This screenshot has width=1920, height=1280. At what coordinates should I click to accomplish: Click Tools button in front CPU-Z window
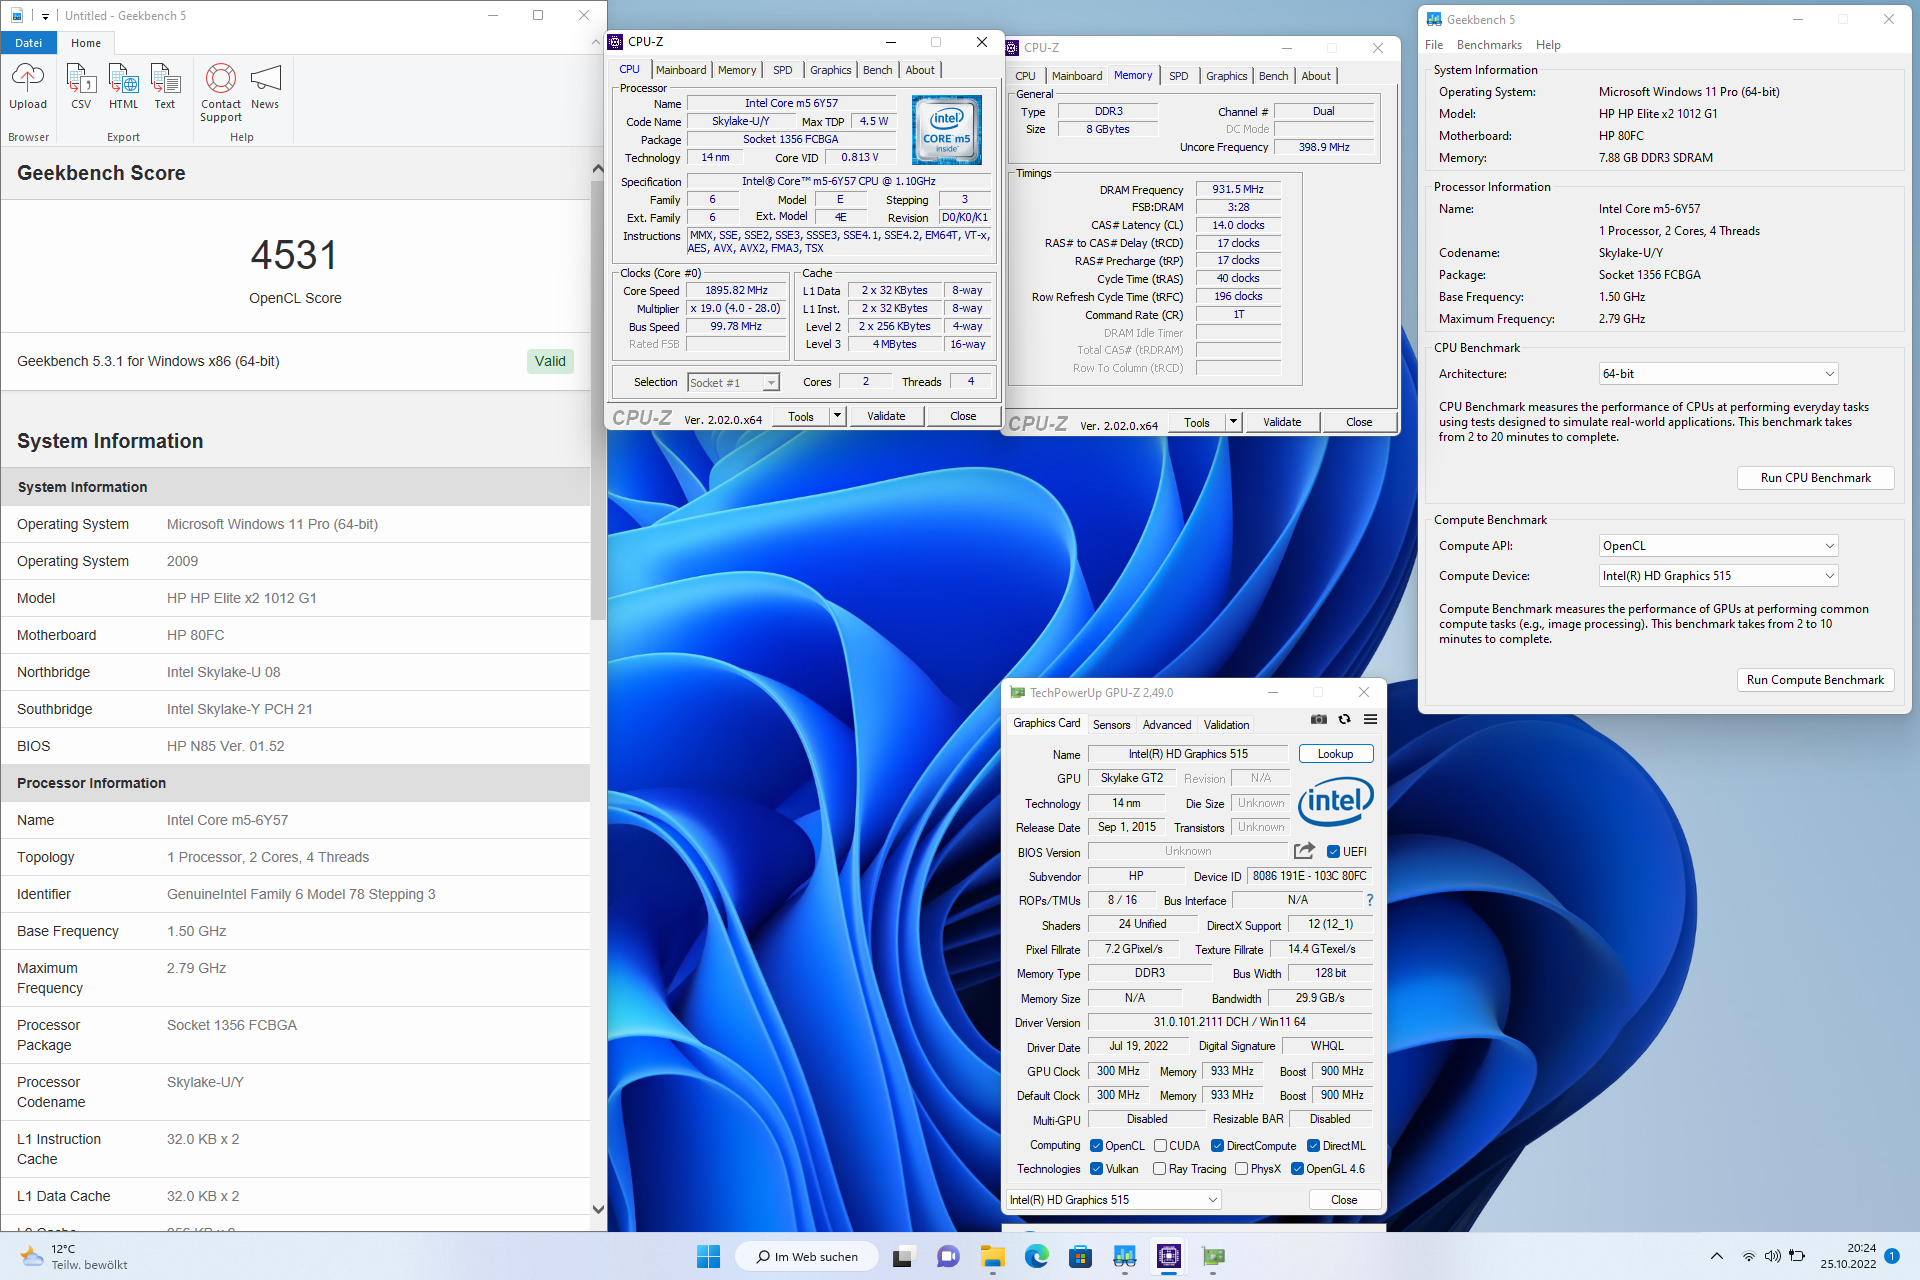point(801,416)
